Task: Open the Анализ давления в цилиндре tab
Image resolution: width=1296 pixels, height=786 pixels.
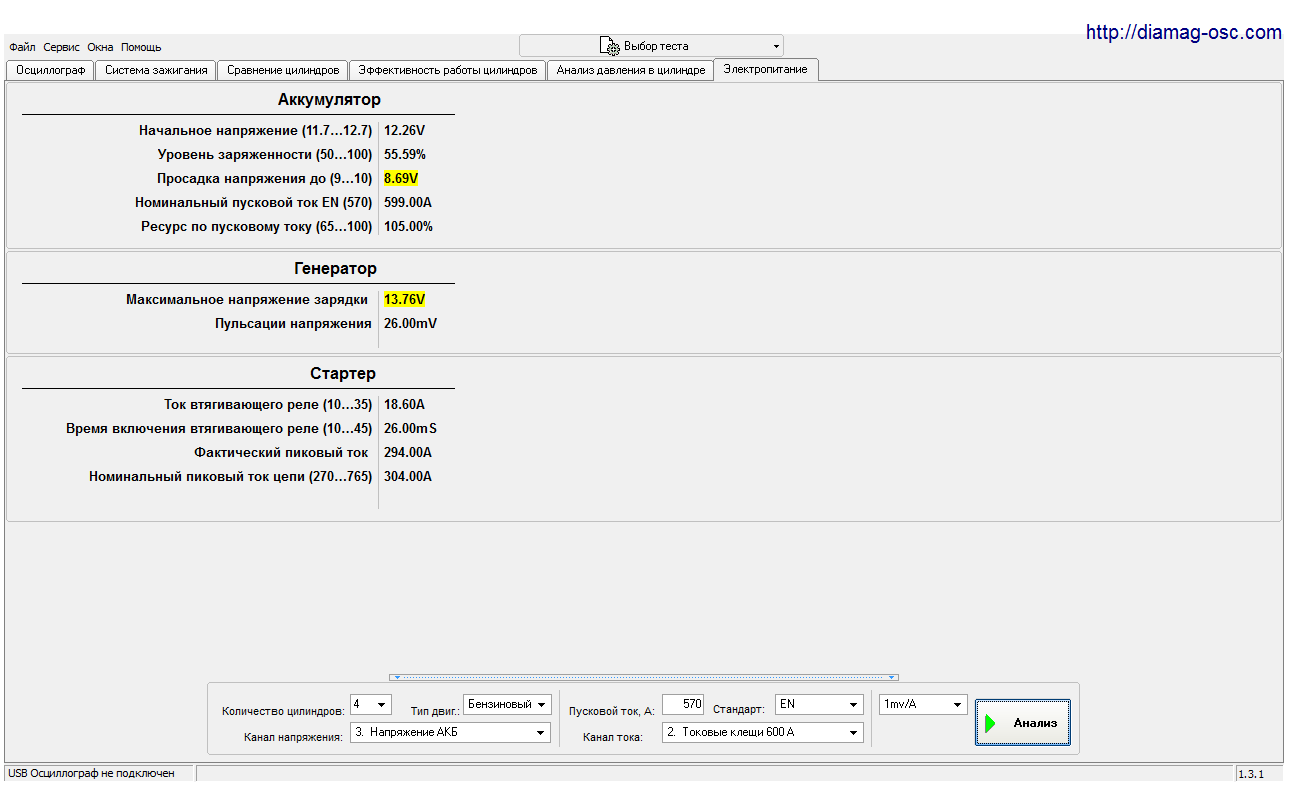Action: [x=631, y=70]
